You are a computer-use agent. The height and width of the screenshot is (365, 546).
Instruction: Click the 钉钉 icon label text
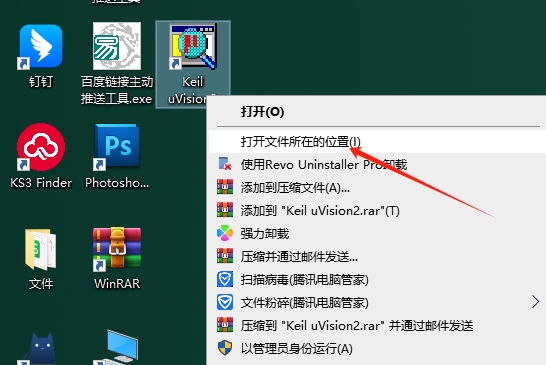point(41,82)
